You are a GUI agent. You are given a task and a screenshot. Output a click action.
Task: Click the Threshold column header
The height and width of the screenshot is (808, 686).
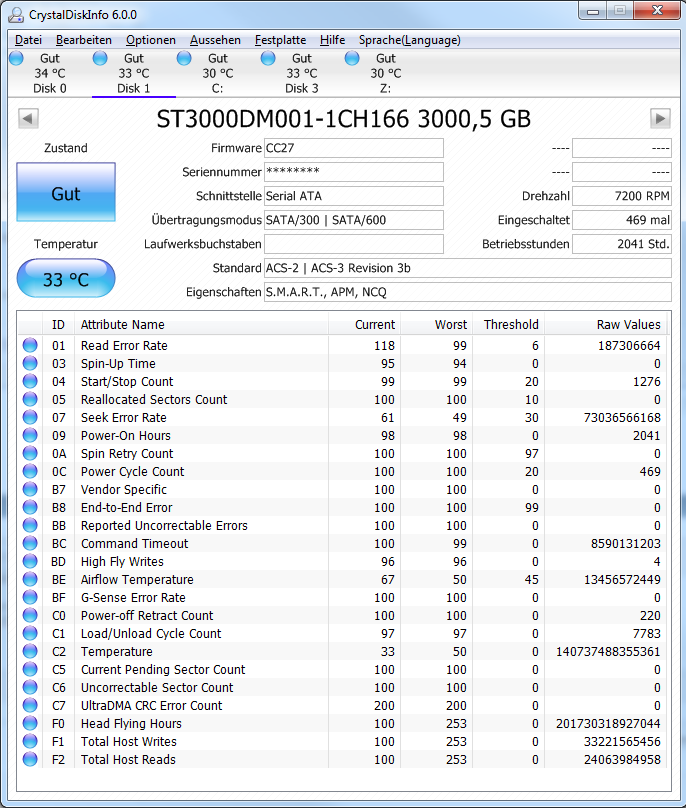coord(508,325)
